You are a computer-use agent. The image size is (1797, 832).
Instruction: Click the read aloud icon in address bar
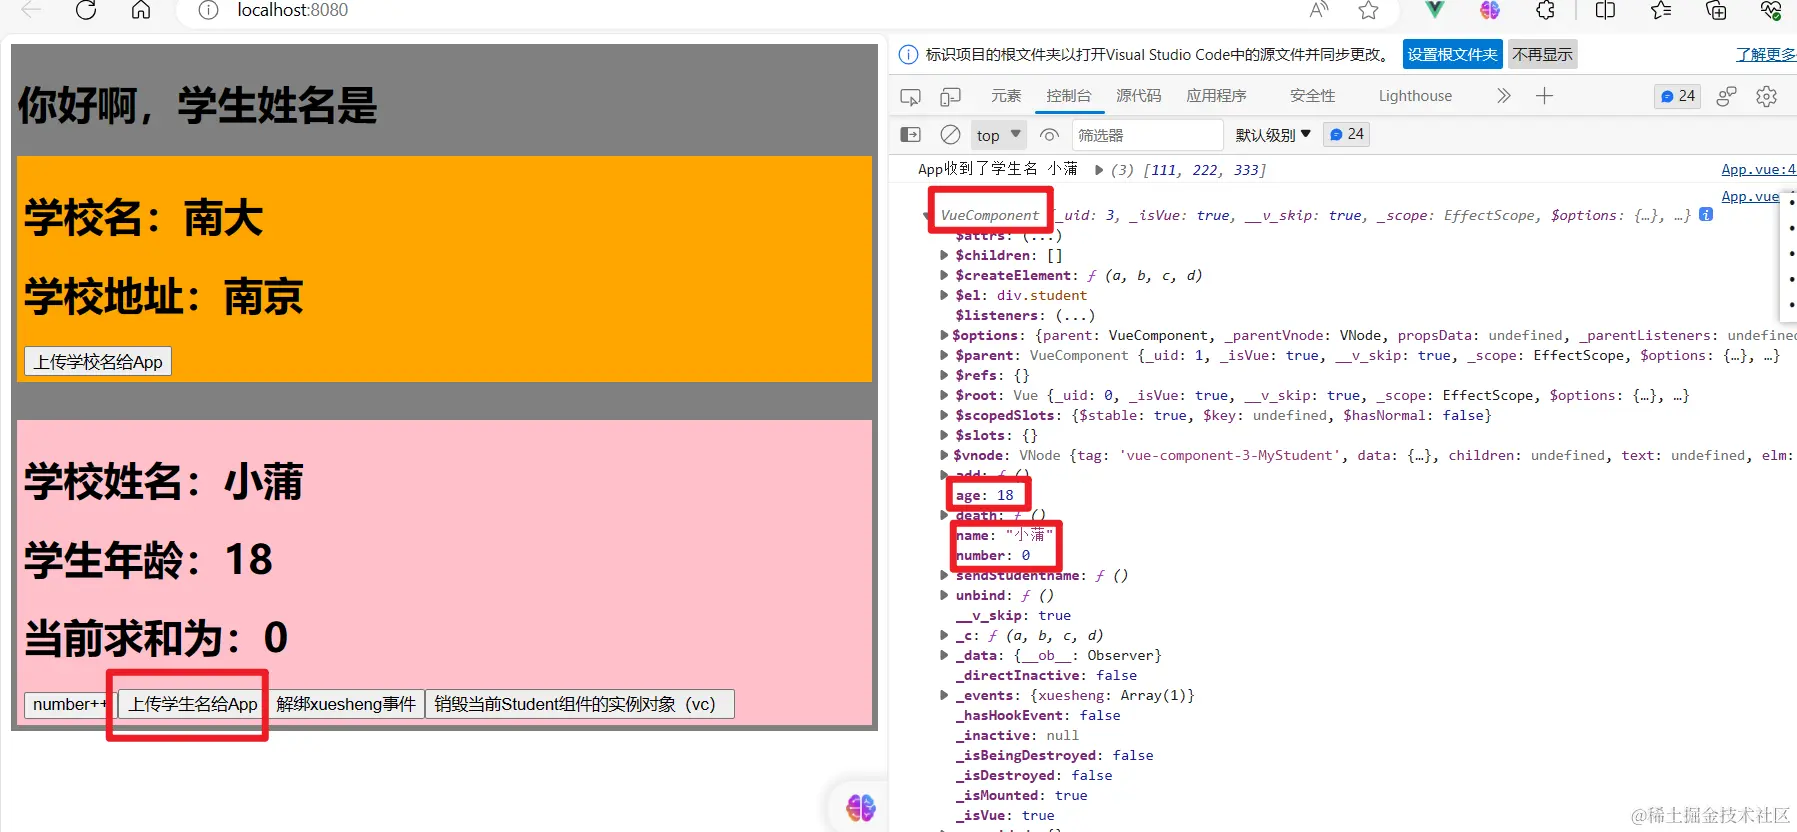coord(1319,10)
